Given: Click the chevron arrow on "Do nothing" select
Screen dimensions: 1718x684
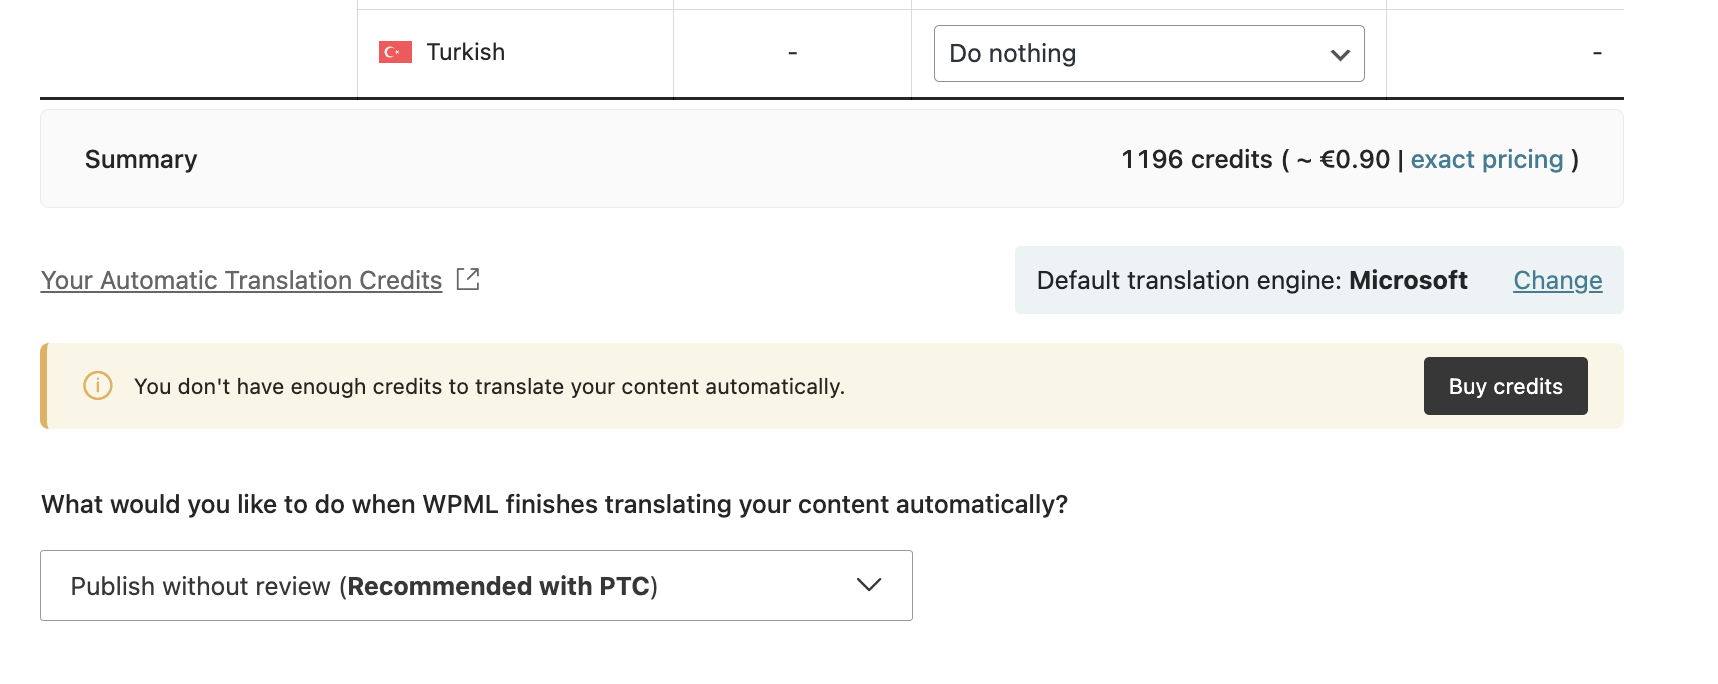Looking at the screenshot, I should tap(1340, 55).
